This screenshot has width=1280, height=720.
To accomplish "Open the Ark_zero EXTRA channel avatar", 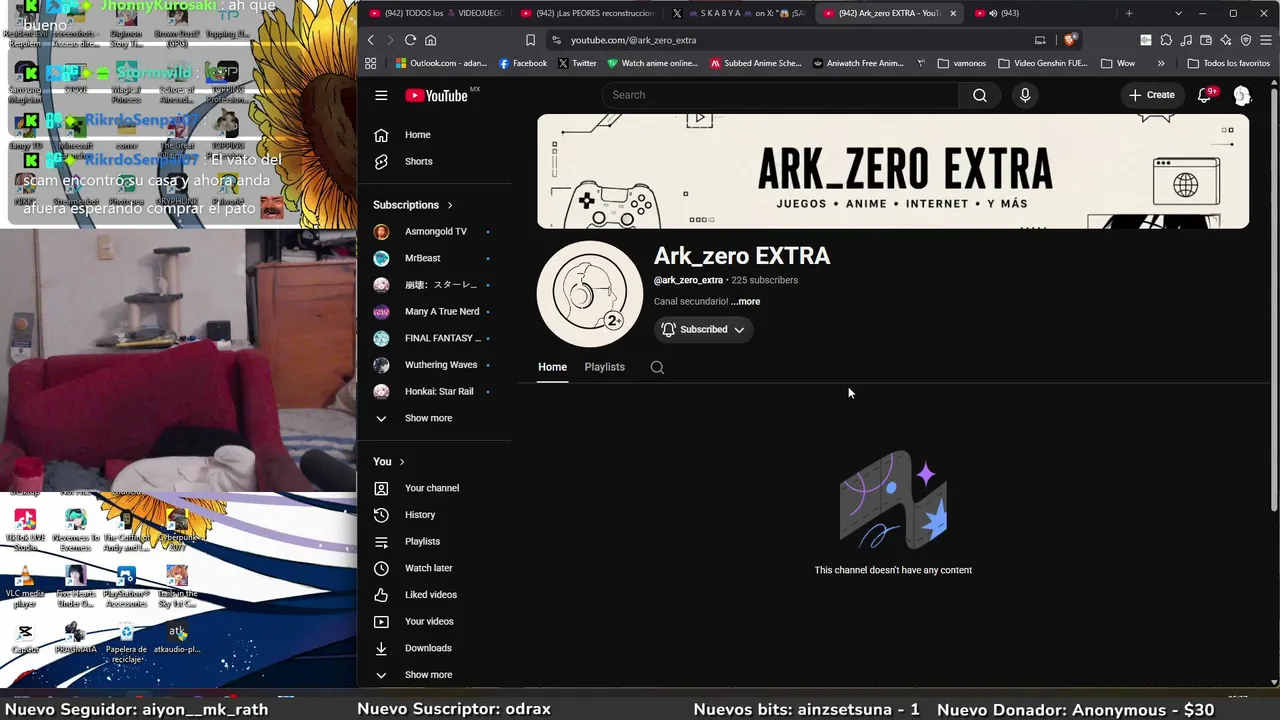I will [590, 294].
